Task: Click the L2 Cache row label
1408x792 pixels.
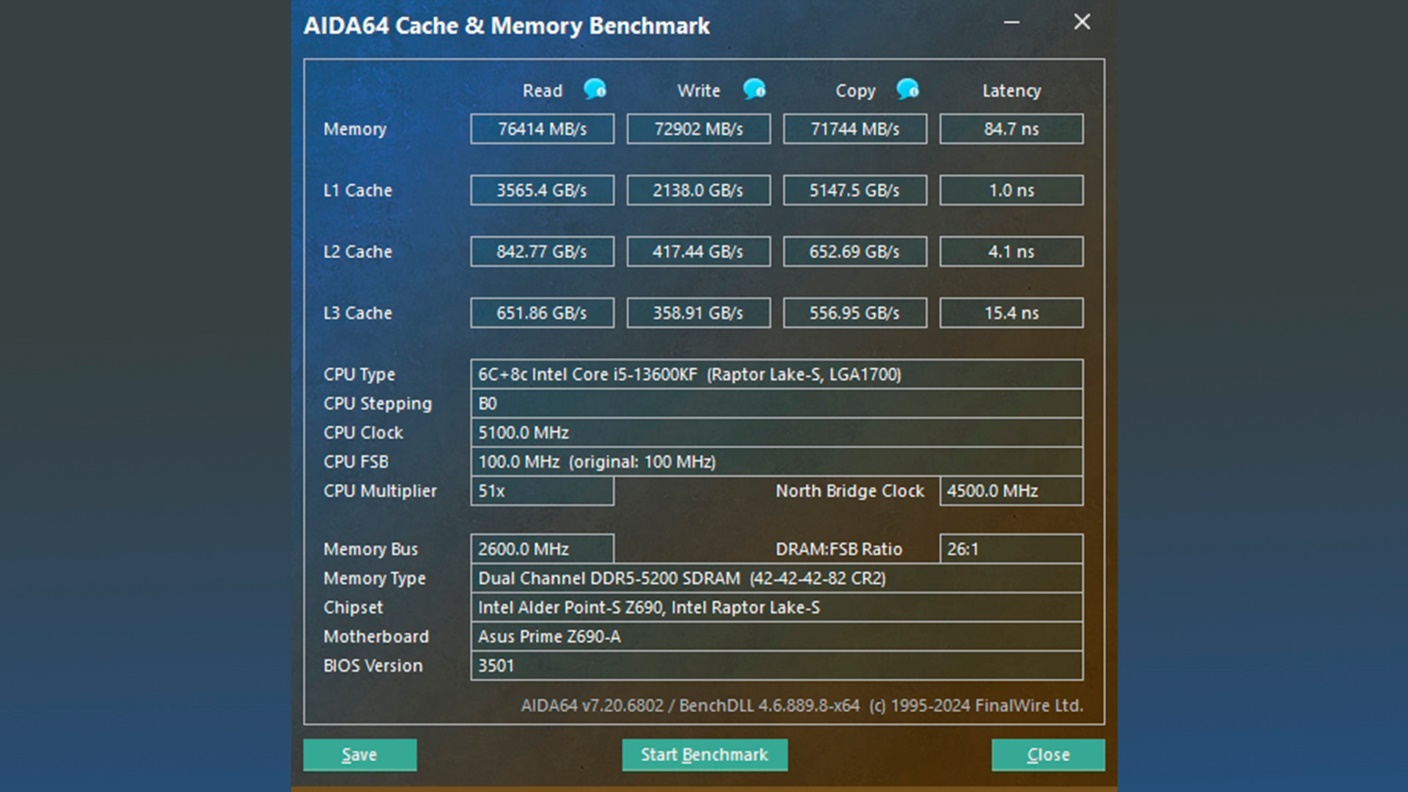Action: pos(357,251)
